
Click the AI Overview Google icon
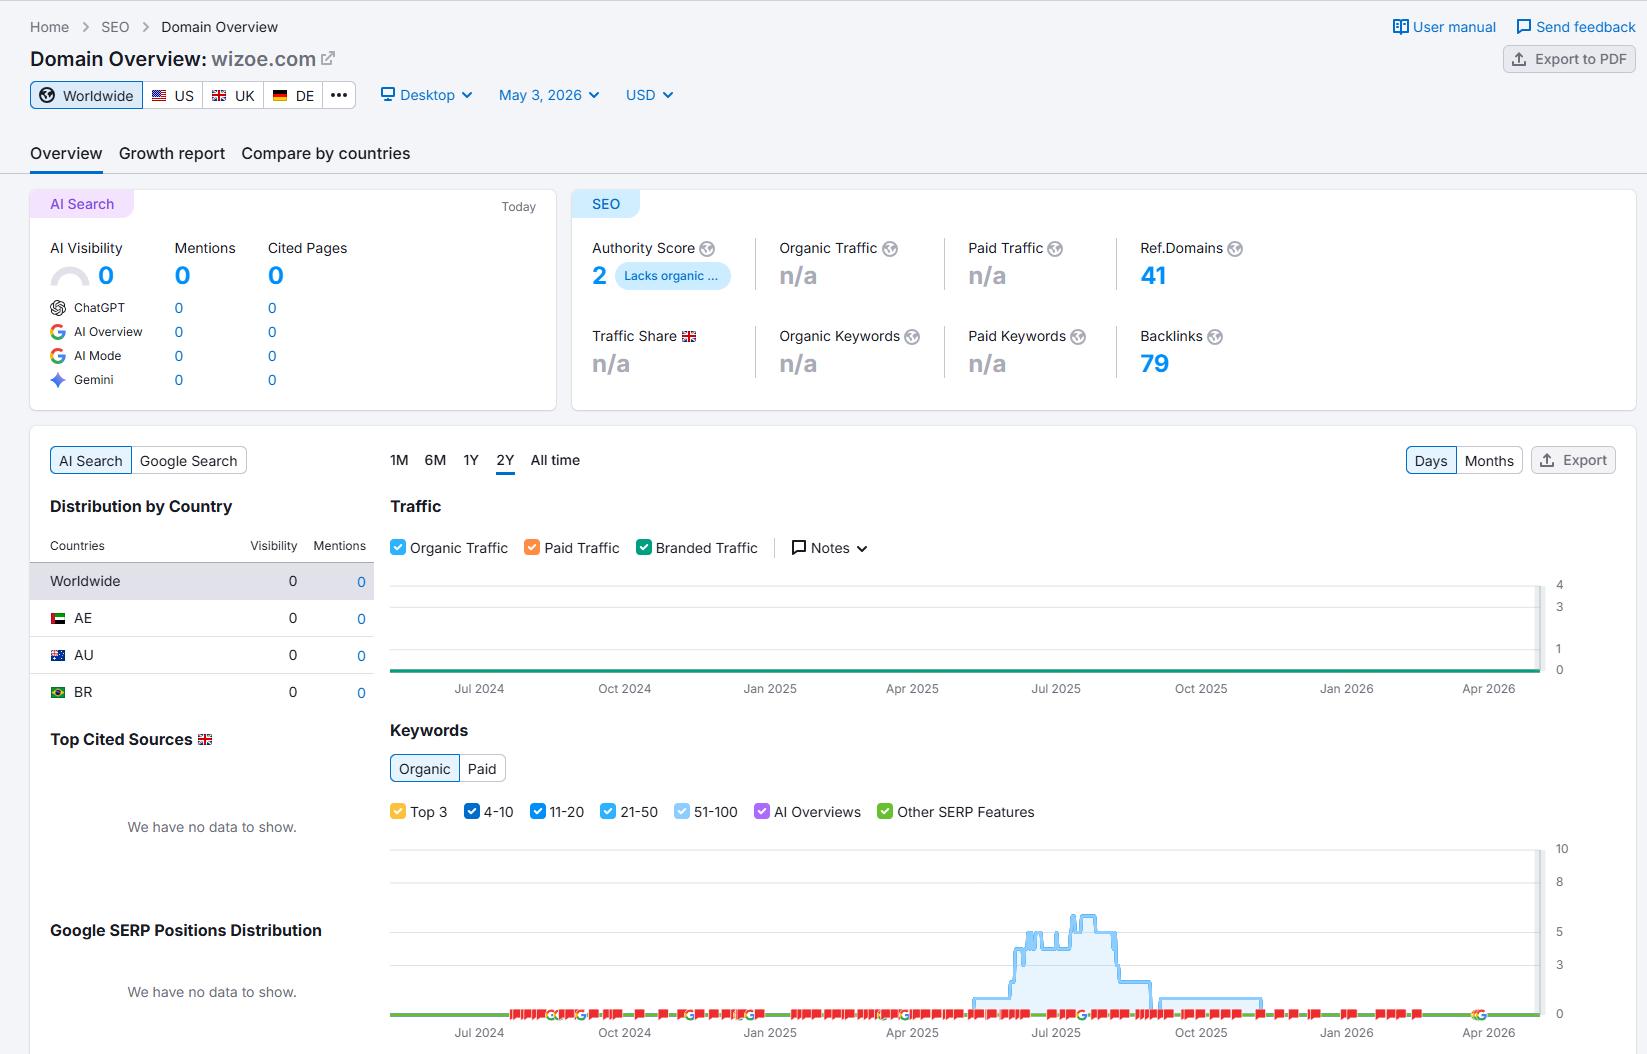pyautogui.click(x=58, y=332)
